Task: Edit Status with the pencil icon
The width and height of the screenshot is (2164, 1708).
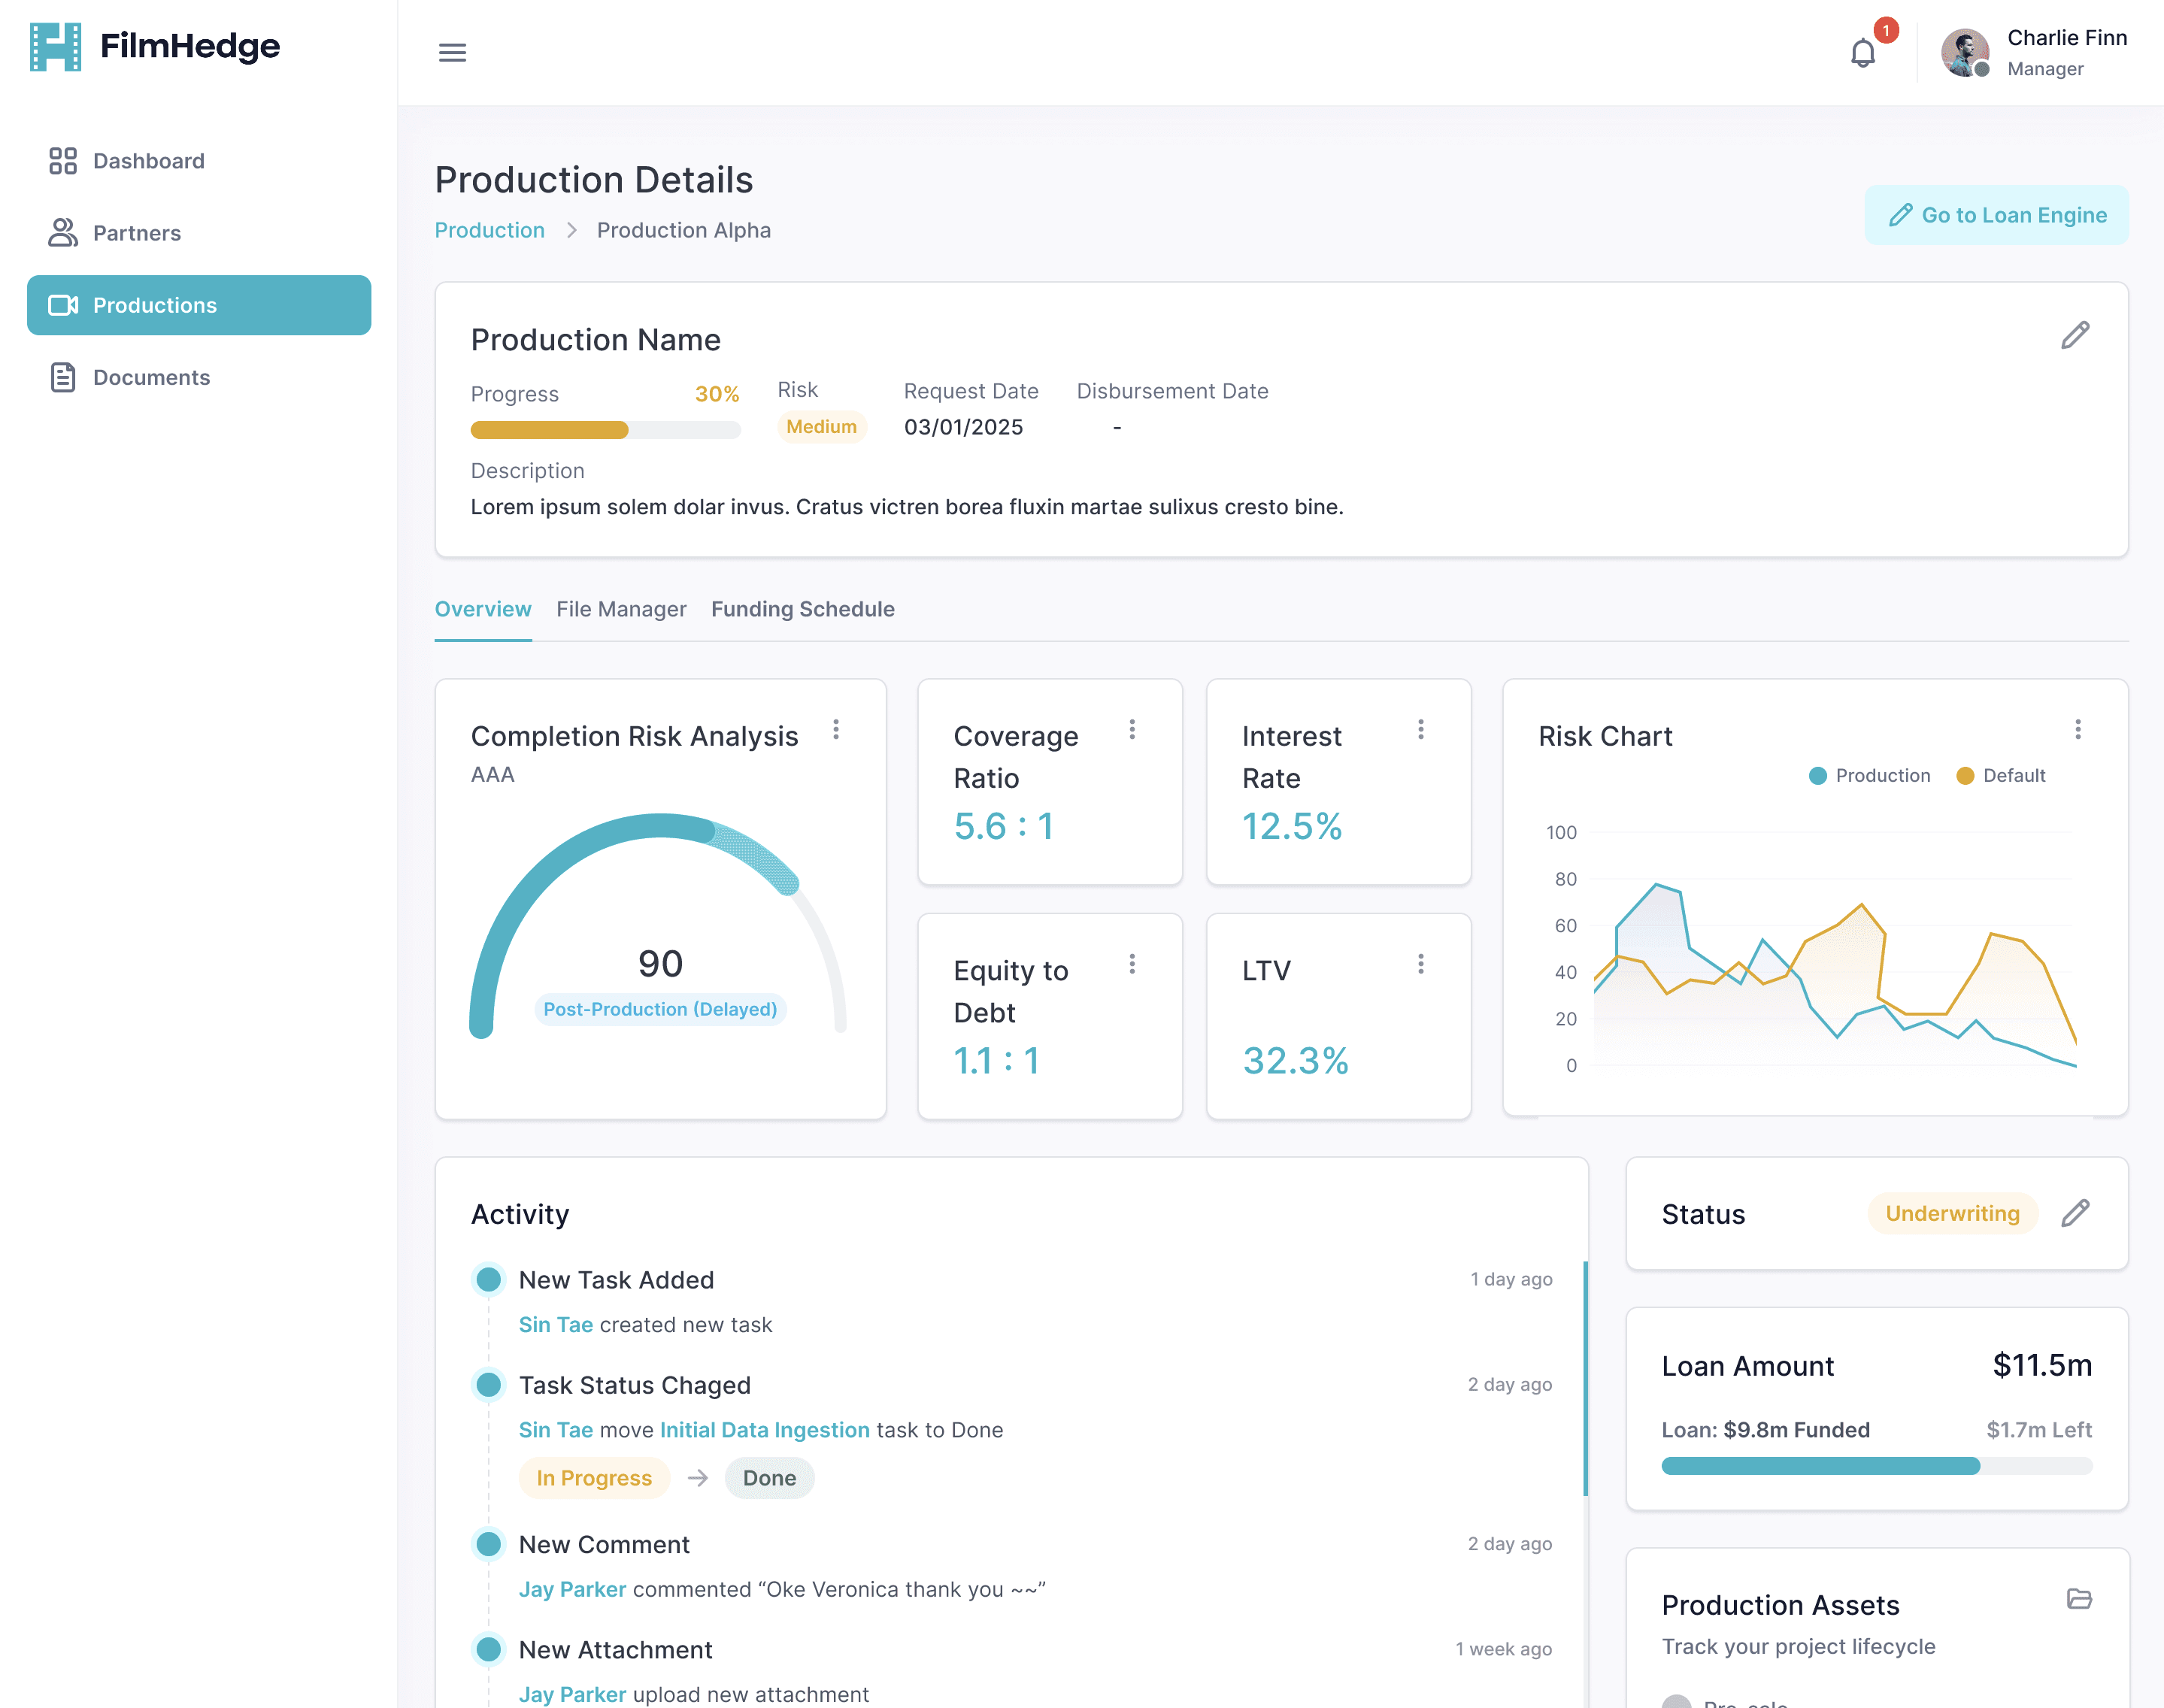Action: [2075, 1213]
